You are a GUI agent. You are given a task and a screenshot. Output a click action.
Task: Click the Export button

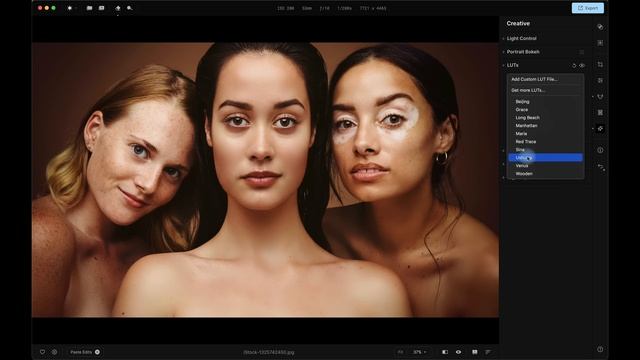coord(587,8)
